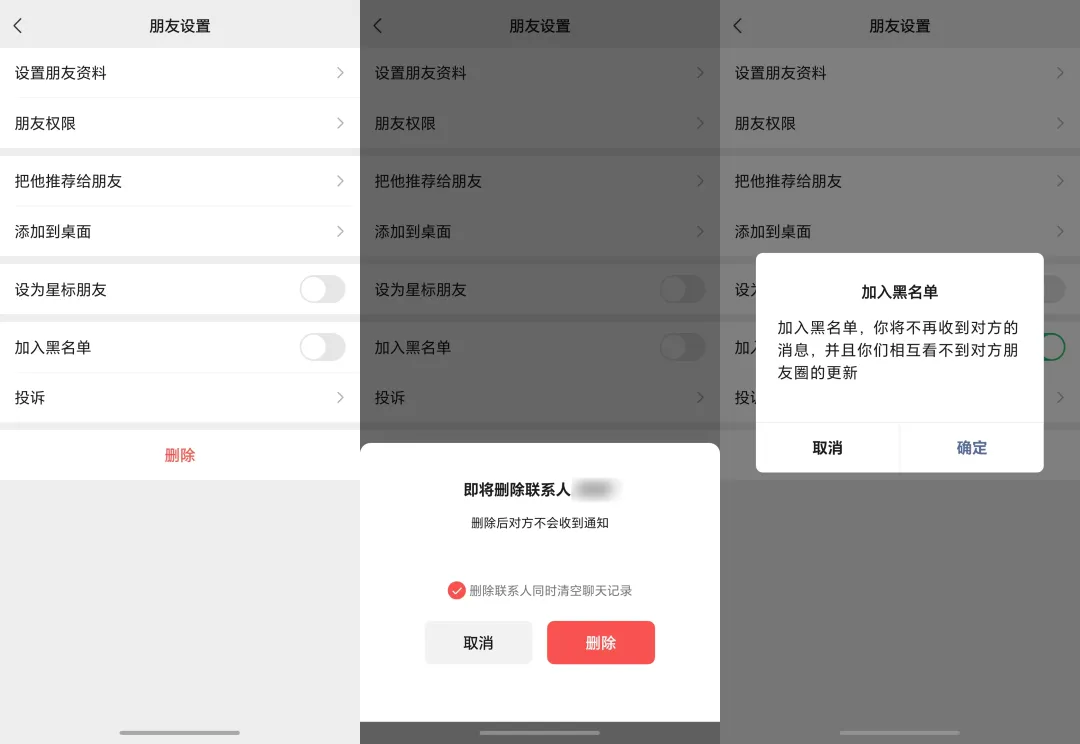Tap the back arrow on the rightmost panel
1080x744 pixels.
click(740, 25)
